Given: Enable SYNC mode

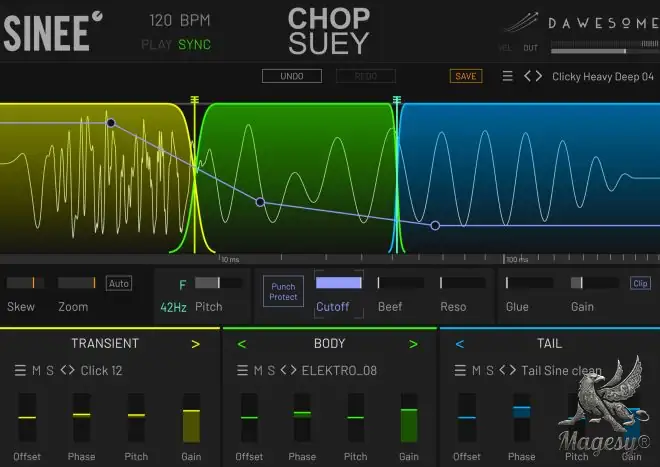Looking at the screenshot, I should coord(194,45).
